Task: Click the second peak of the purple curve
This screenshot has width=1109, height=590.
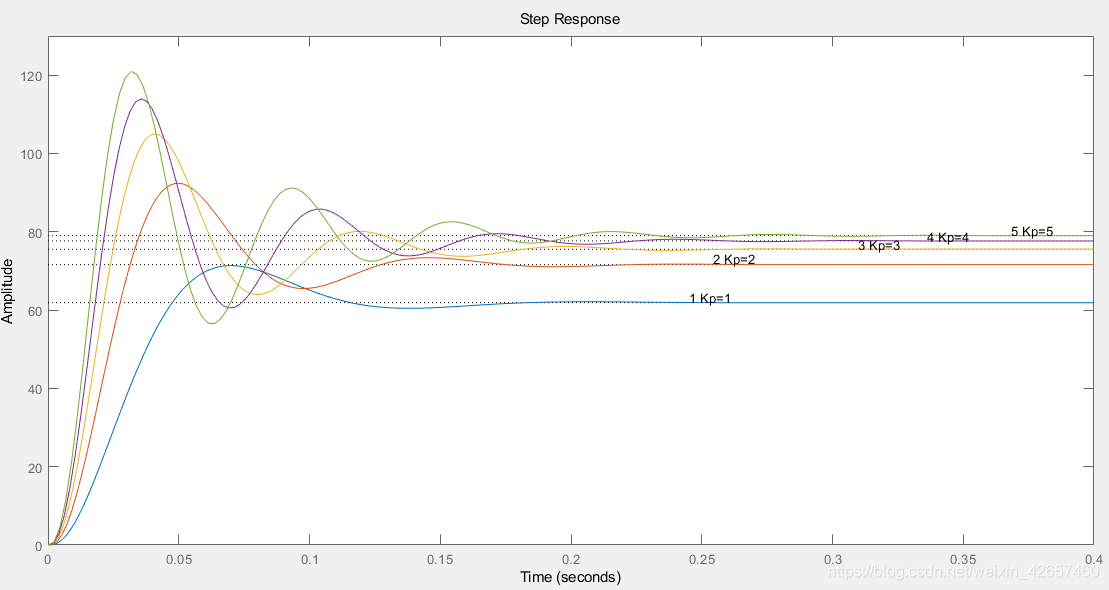Action: point(320,209)
